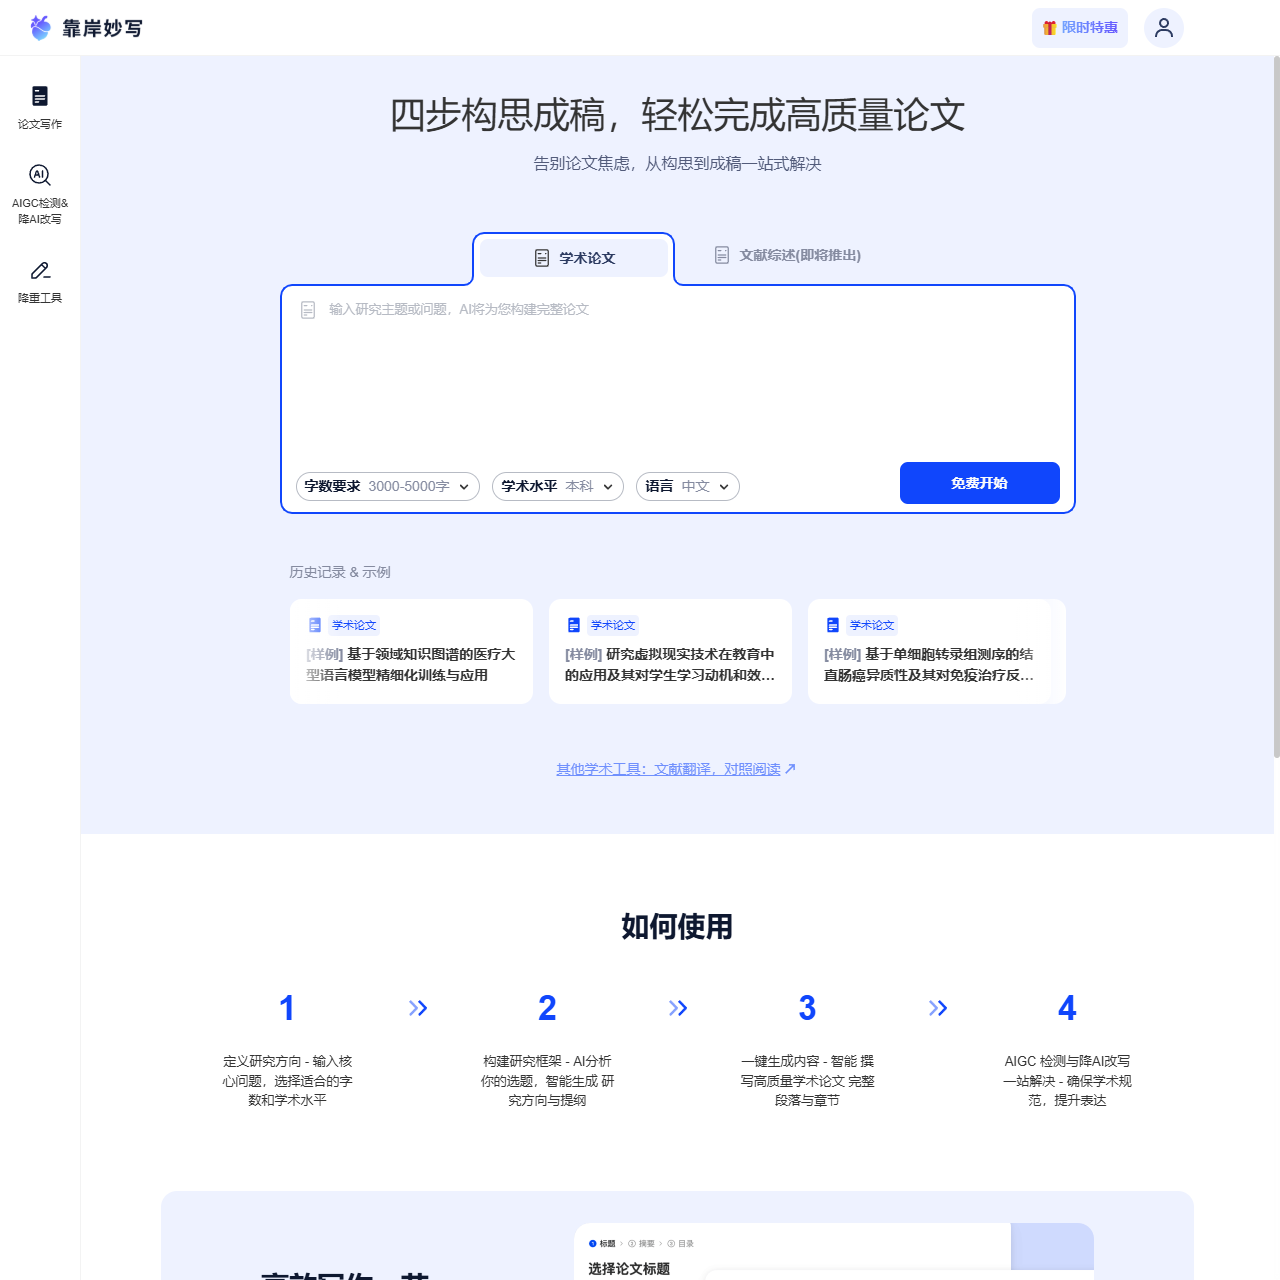Click the page vertical scrollbar
Viewport: 1280px width, 1280px height.
tap(1276, 400)
